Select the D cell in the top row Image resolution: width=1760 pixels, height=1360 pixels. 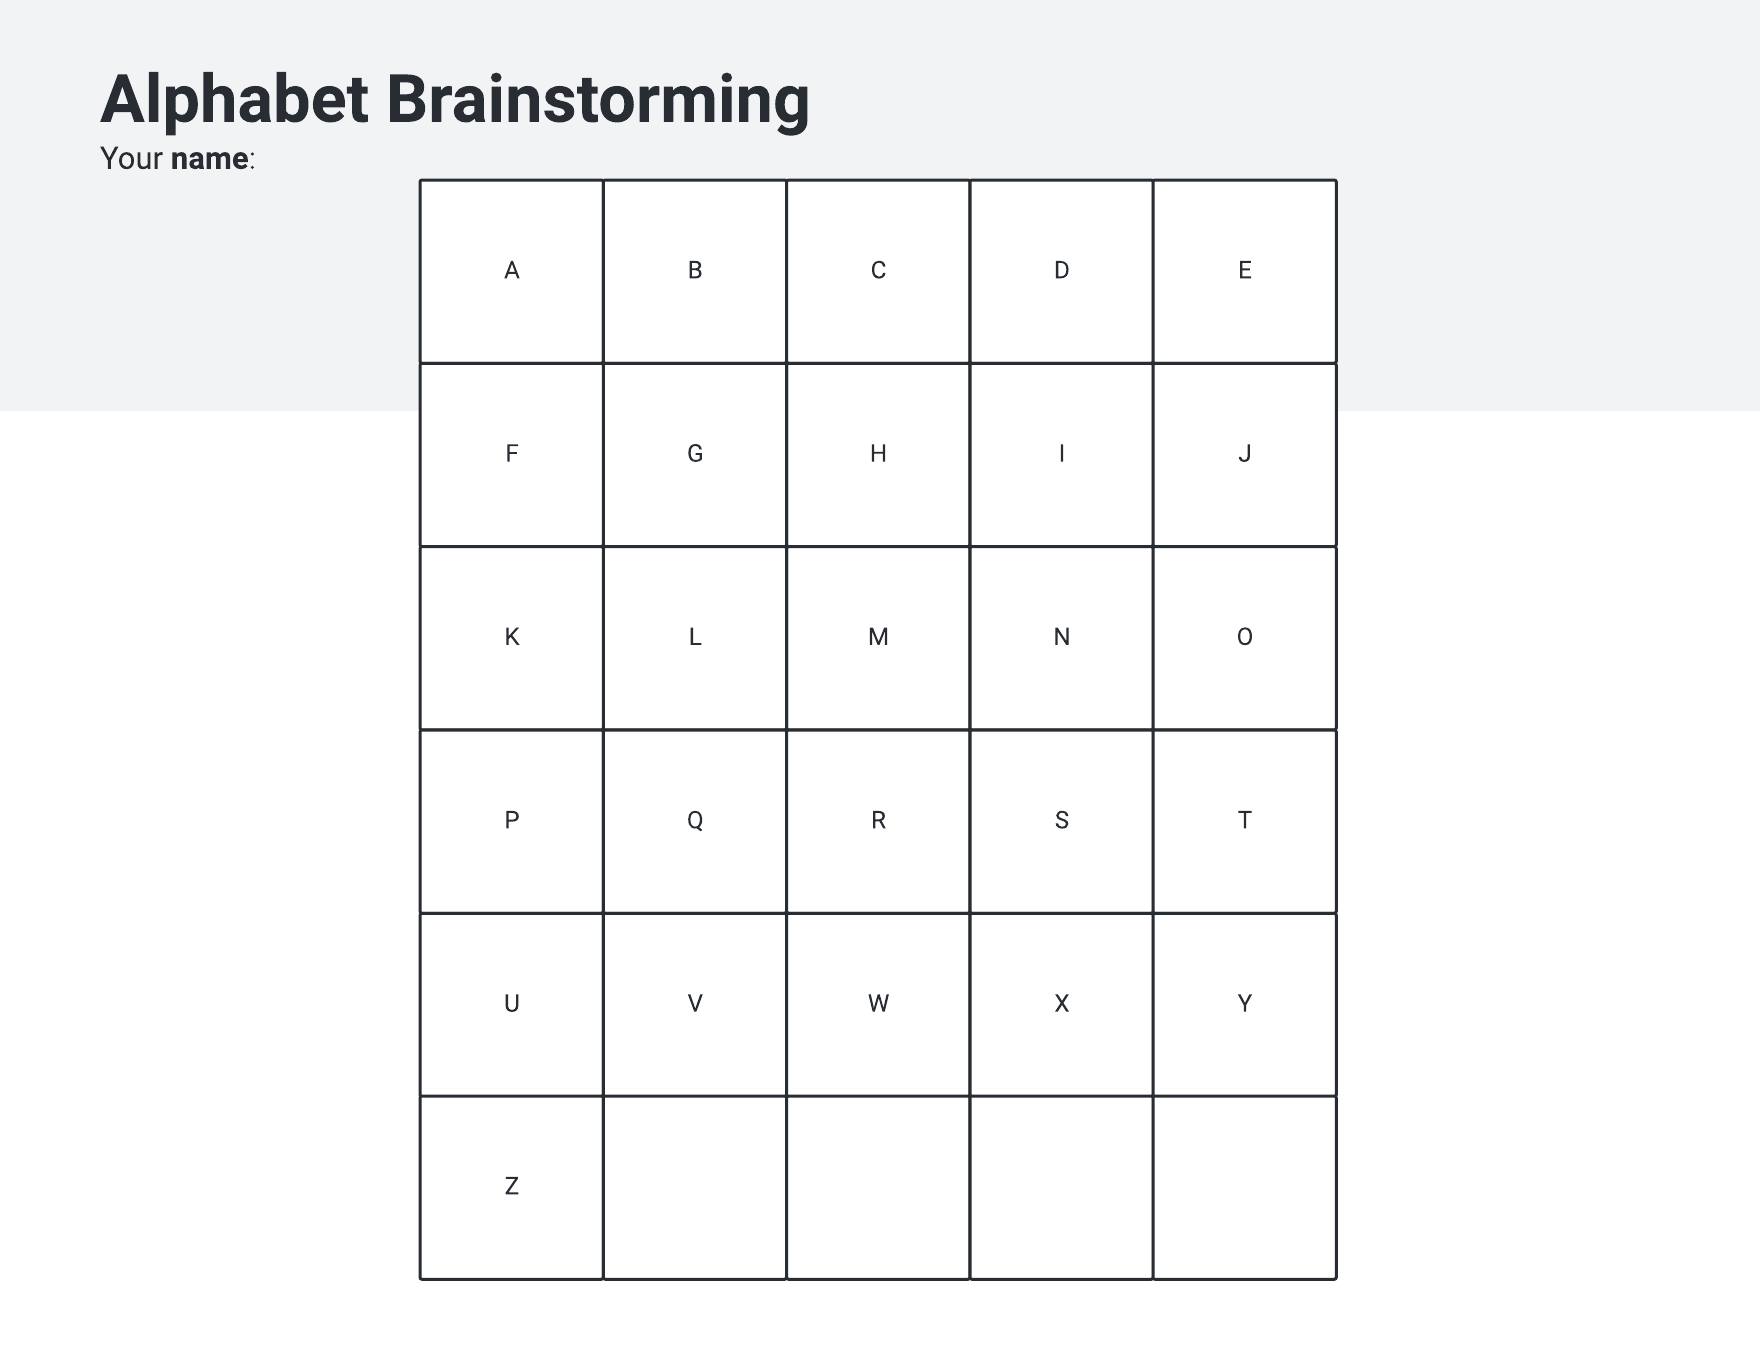pos(1061,271)
